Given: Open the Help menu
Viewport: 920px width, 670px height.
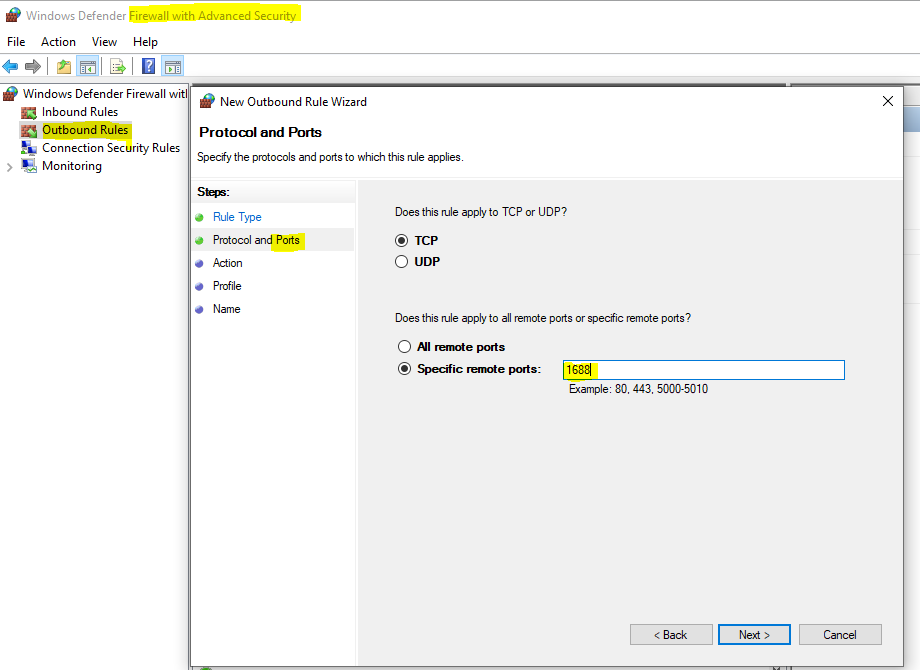Looking at the screenshot, I should 145,42.
